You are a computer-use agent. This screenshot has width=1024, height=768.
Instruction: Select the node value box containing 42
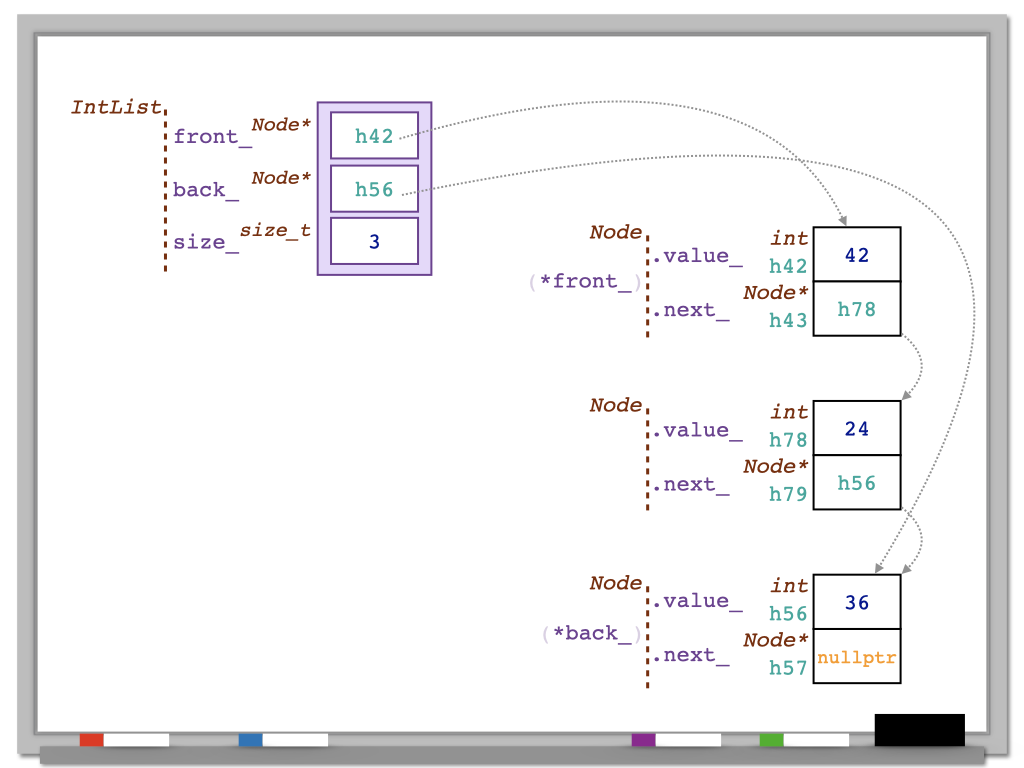pos(857,255)
